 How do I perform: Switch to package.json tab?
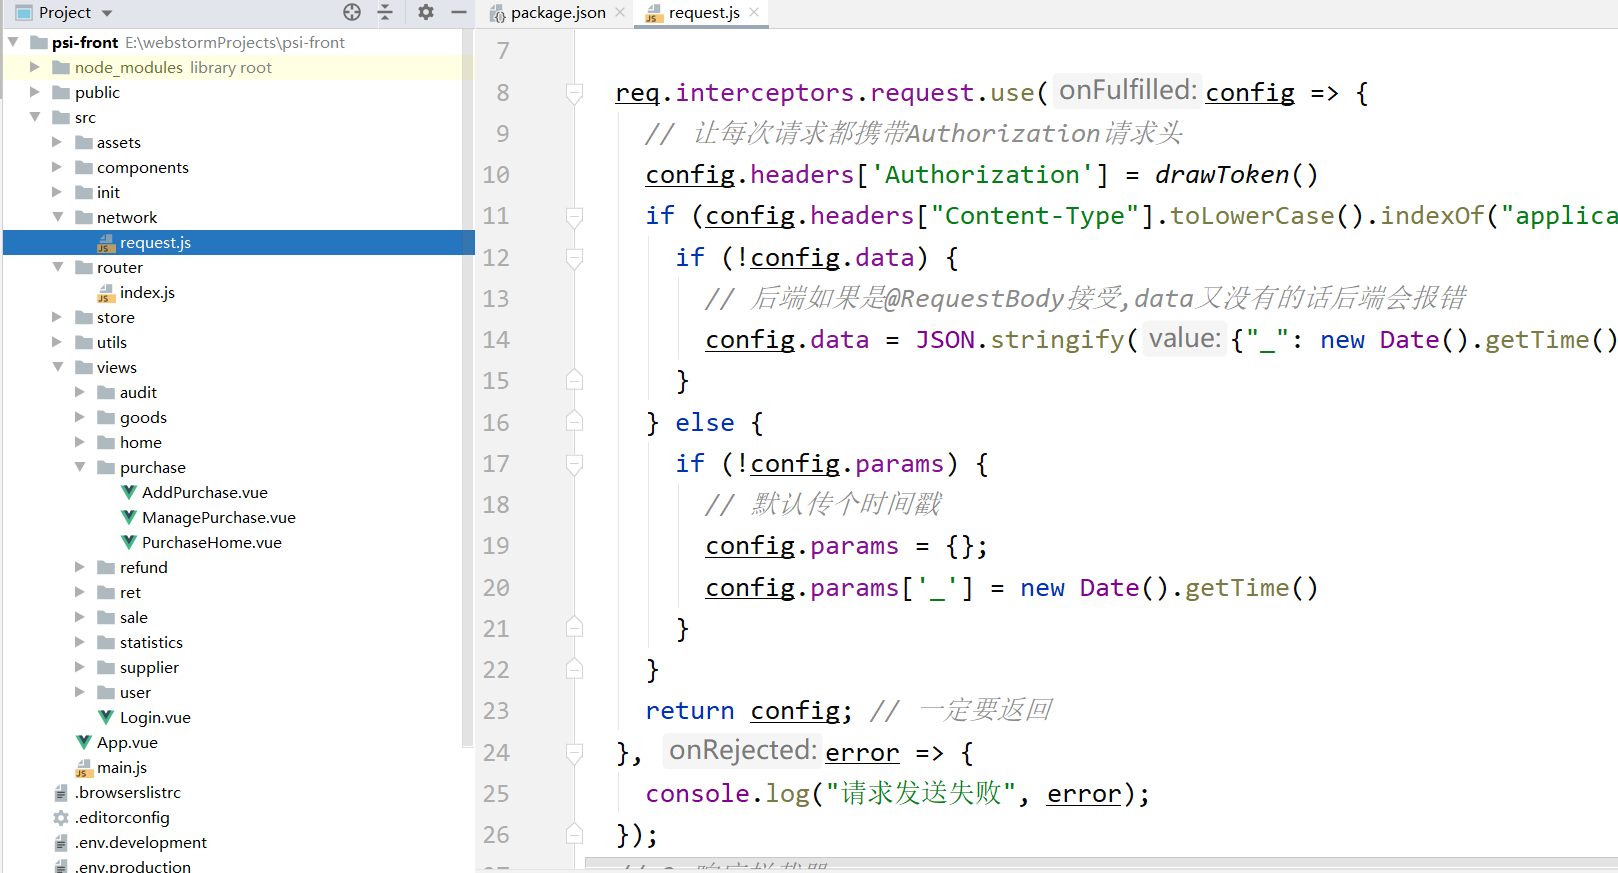click(557, 13)
